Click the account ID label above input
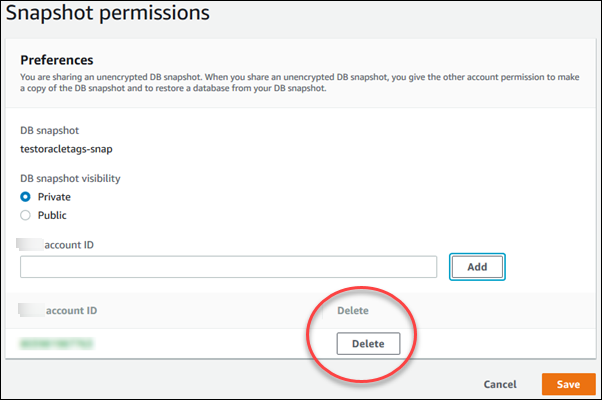This screenshot has width=602, height=400. pos(83,243)
